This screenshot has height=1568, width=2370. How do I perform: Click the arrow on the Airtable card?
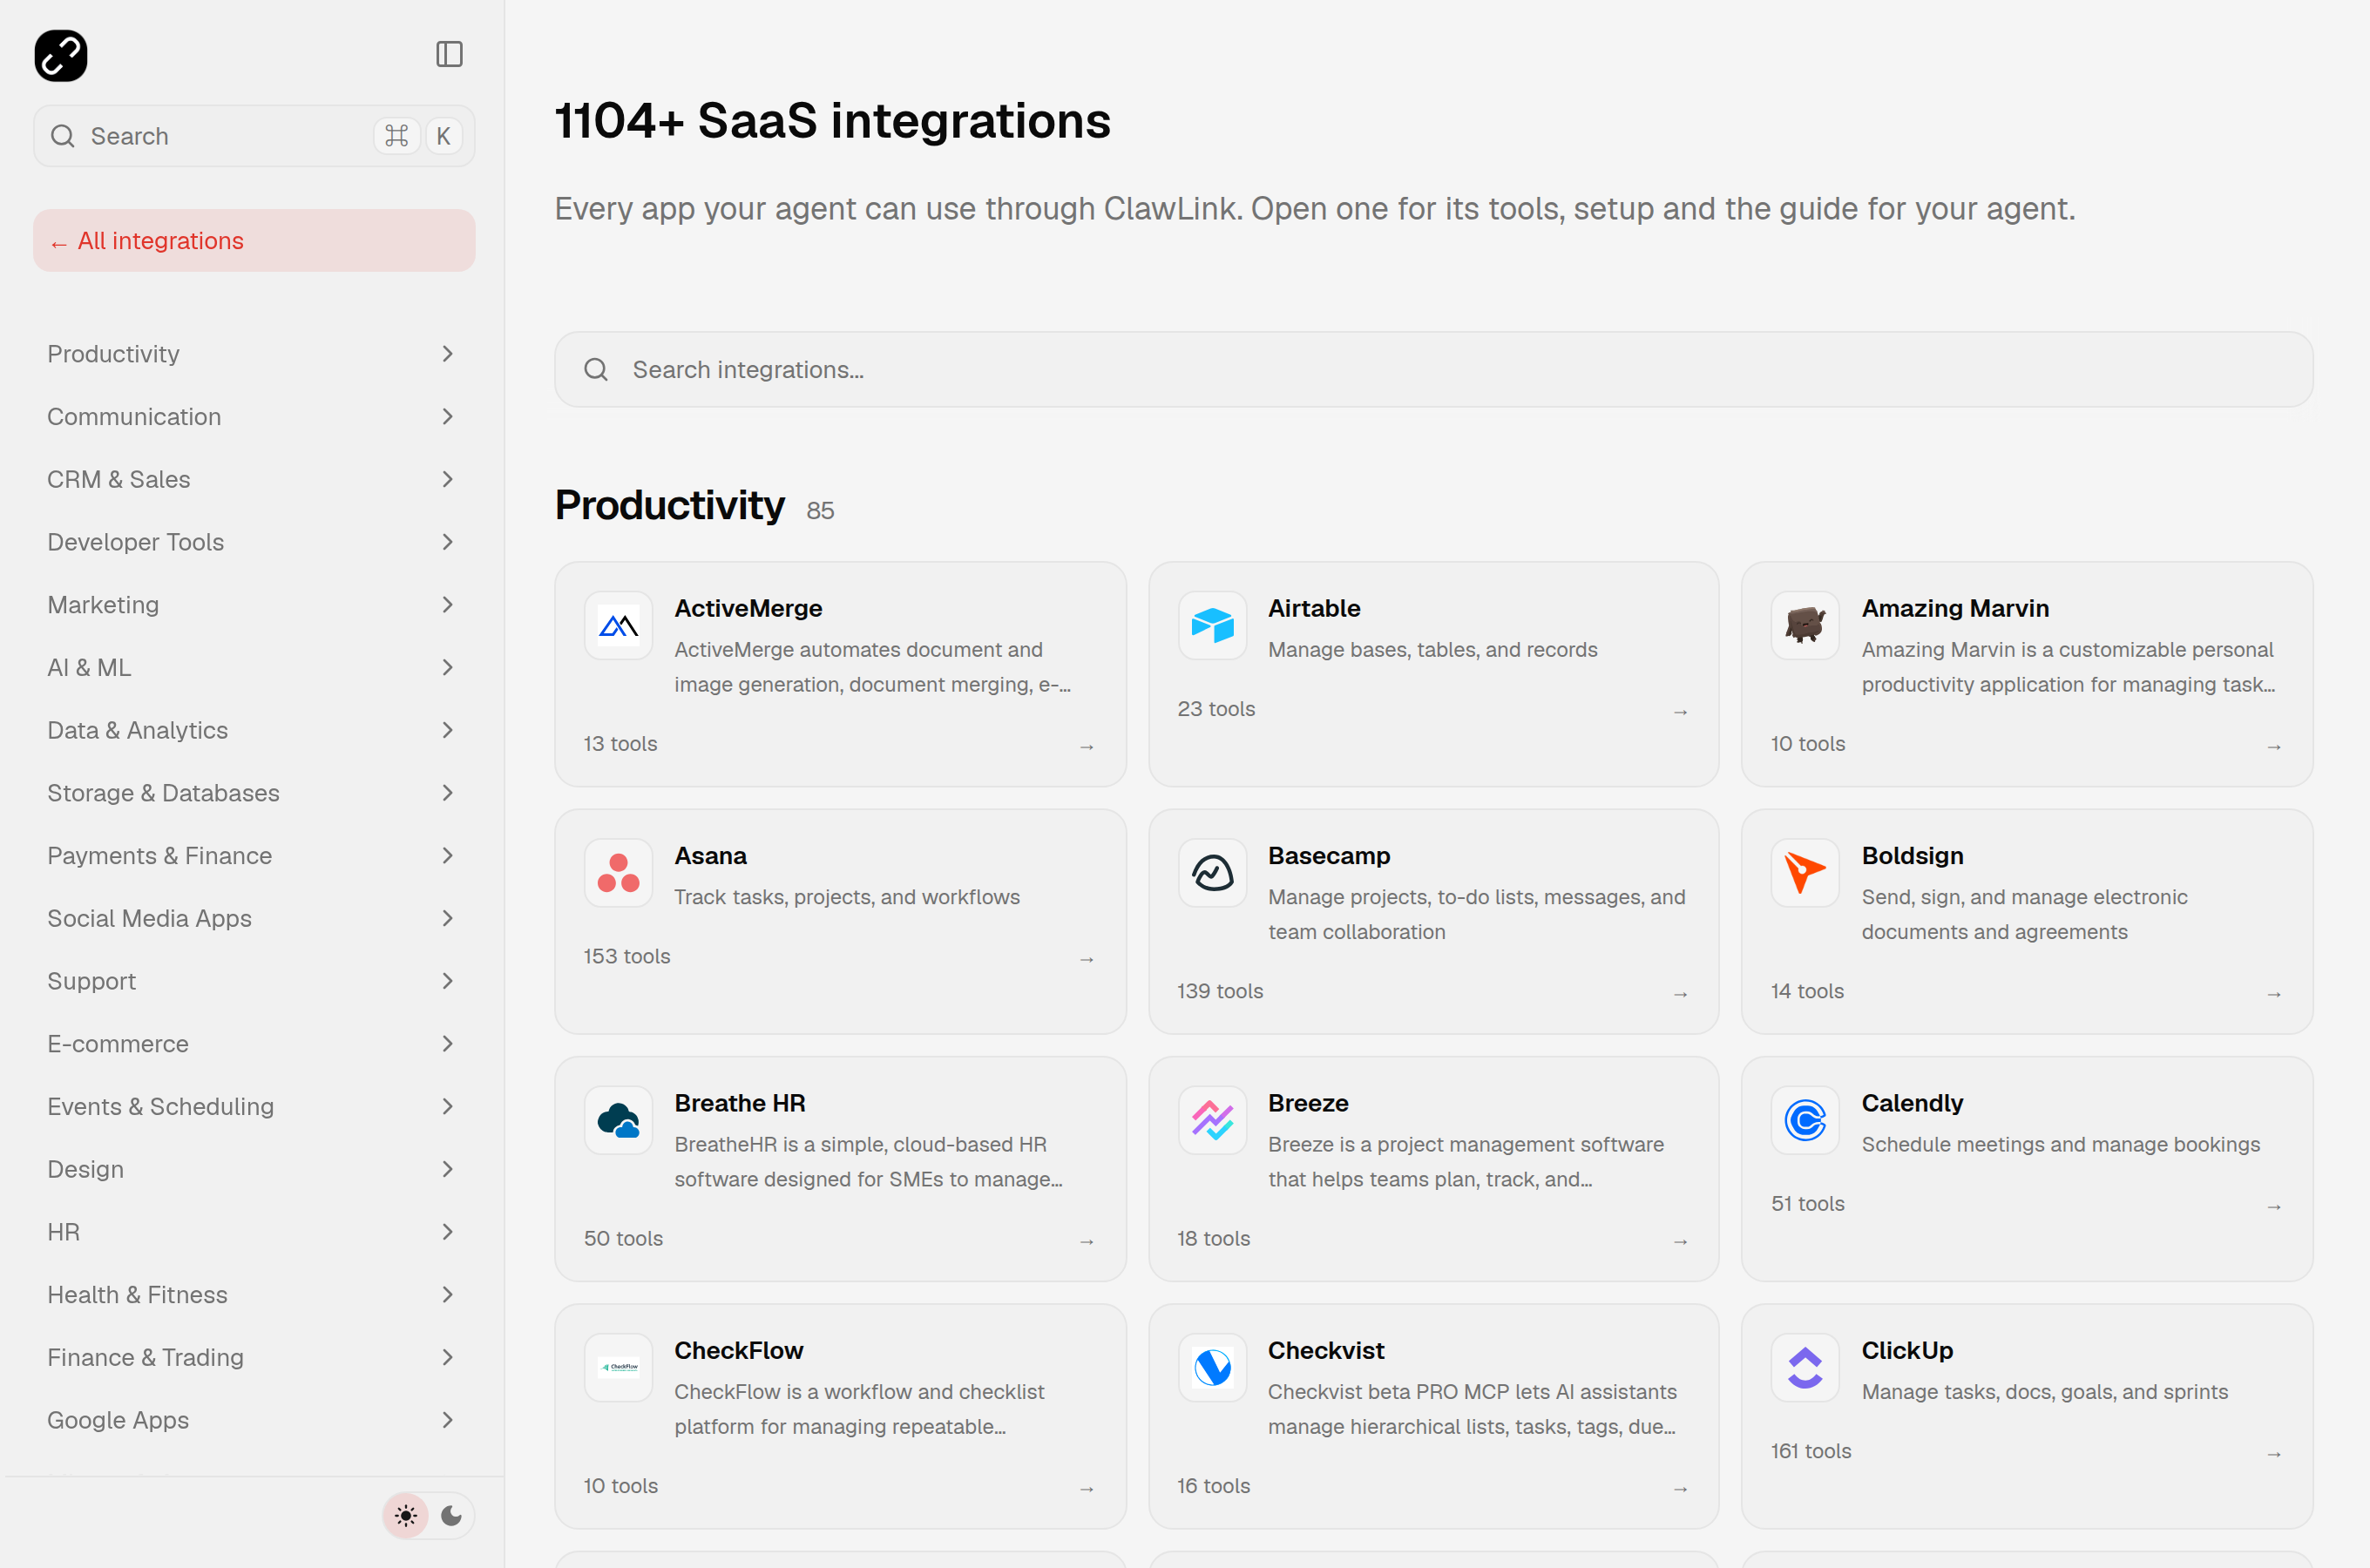(x=1680, y=712)
